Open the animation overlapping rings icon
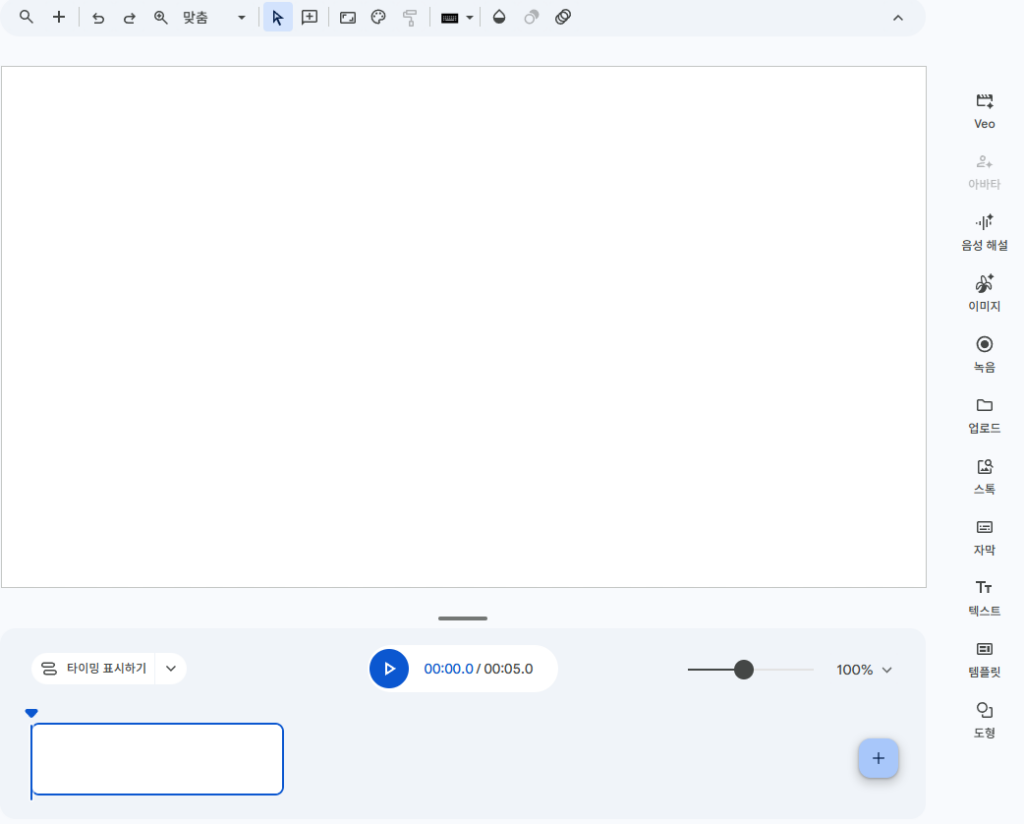Image resolution: width=1024 pixels, height=824 pixels. point(563,17)
